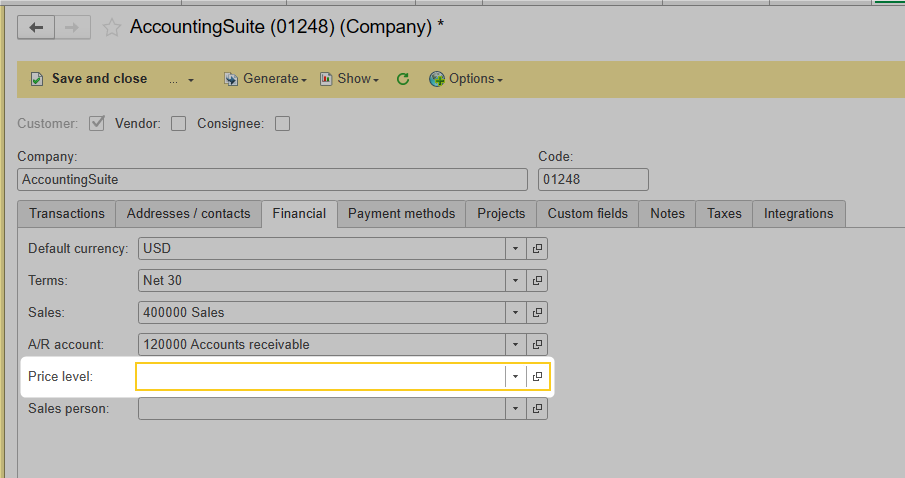Go forward with the right arrow button
The image size is (905, 478).
click(x=72, y=28)
